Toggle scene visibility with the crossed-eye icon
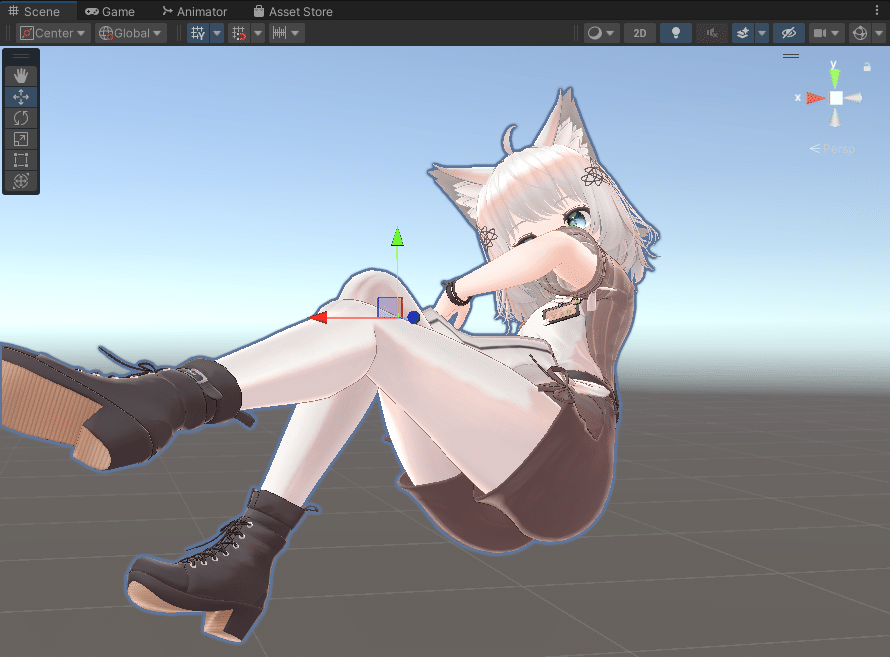The width and height of the screenshot is (890, 657). point(788,32)
